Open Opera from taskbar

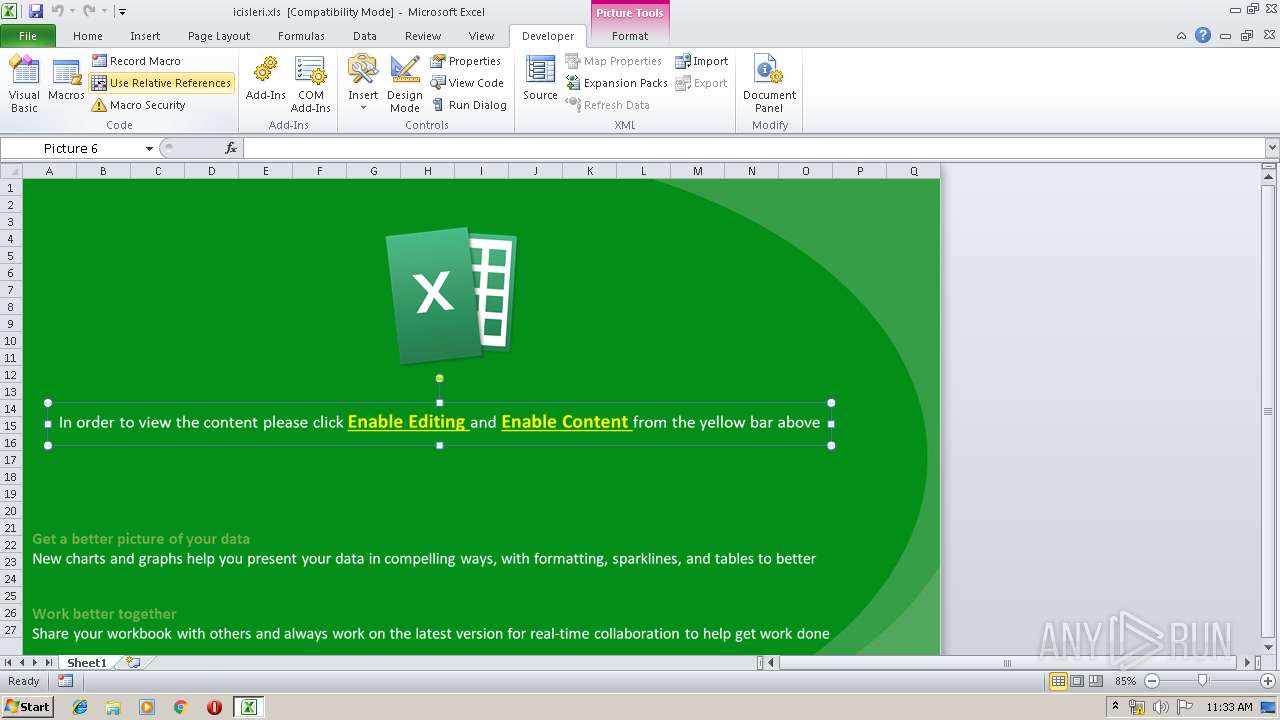[214, 707]
